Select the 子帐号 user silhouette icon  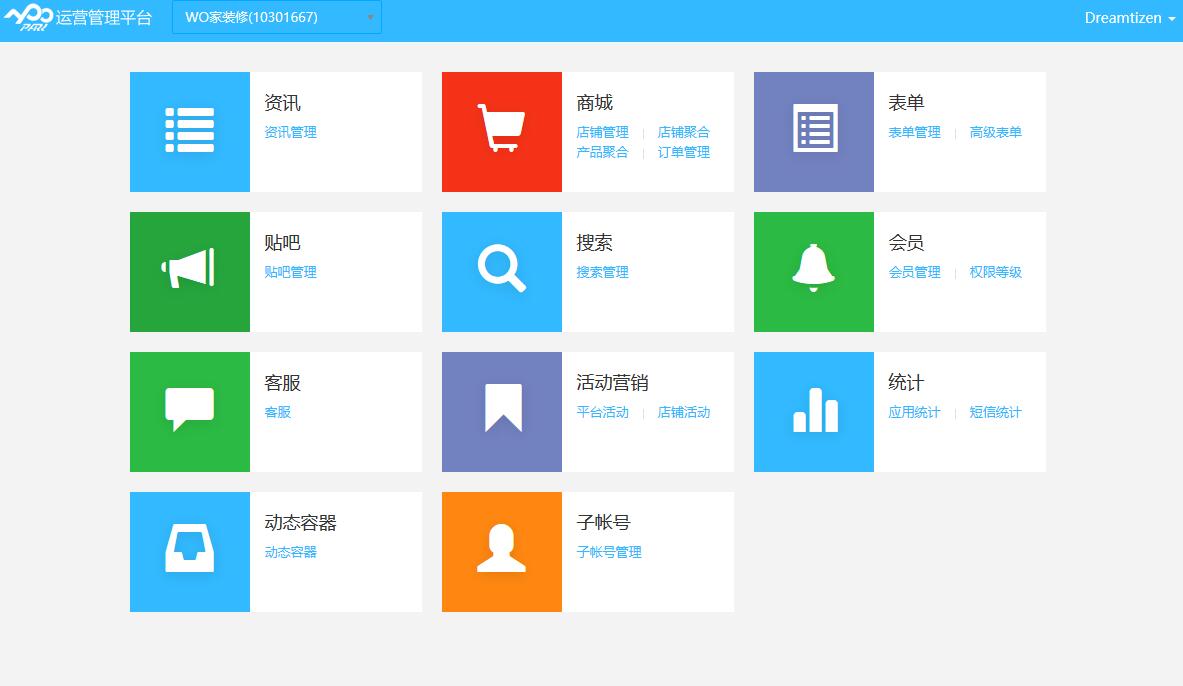pos(501,551)
